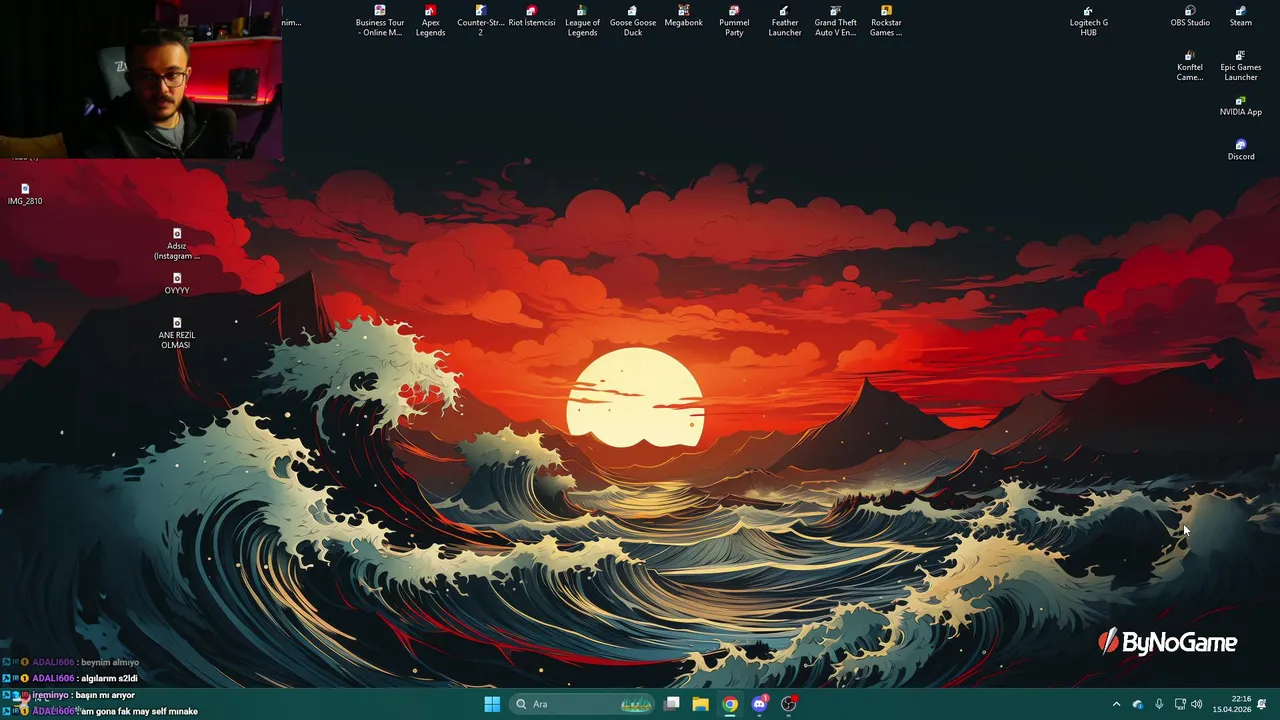The image size is (1280, 720).
Task: Open File Explorer from taskbar
Action: click(x=701, y=704)
